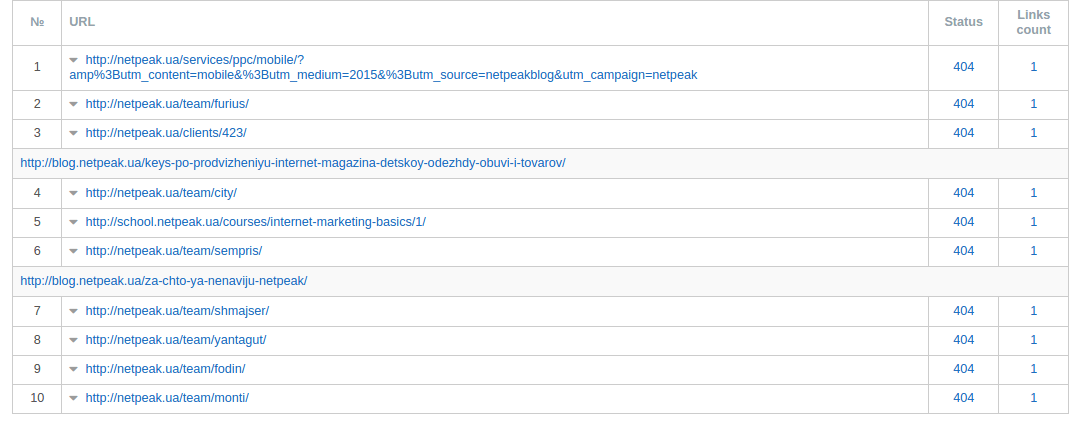Click row number 7 cell

pyautogui.click(x=37, y=311)
